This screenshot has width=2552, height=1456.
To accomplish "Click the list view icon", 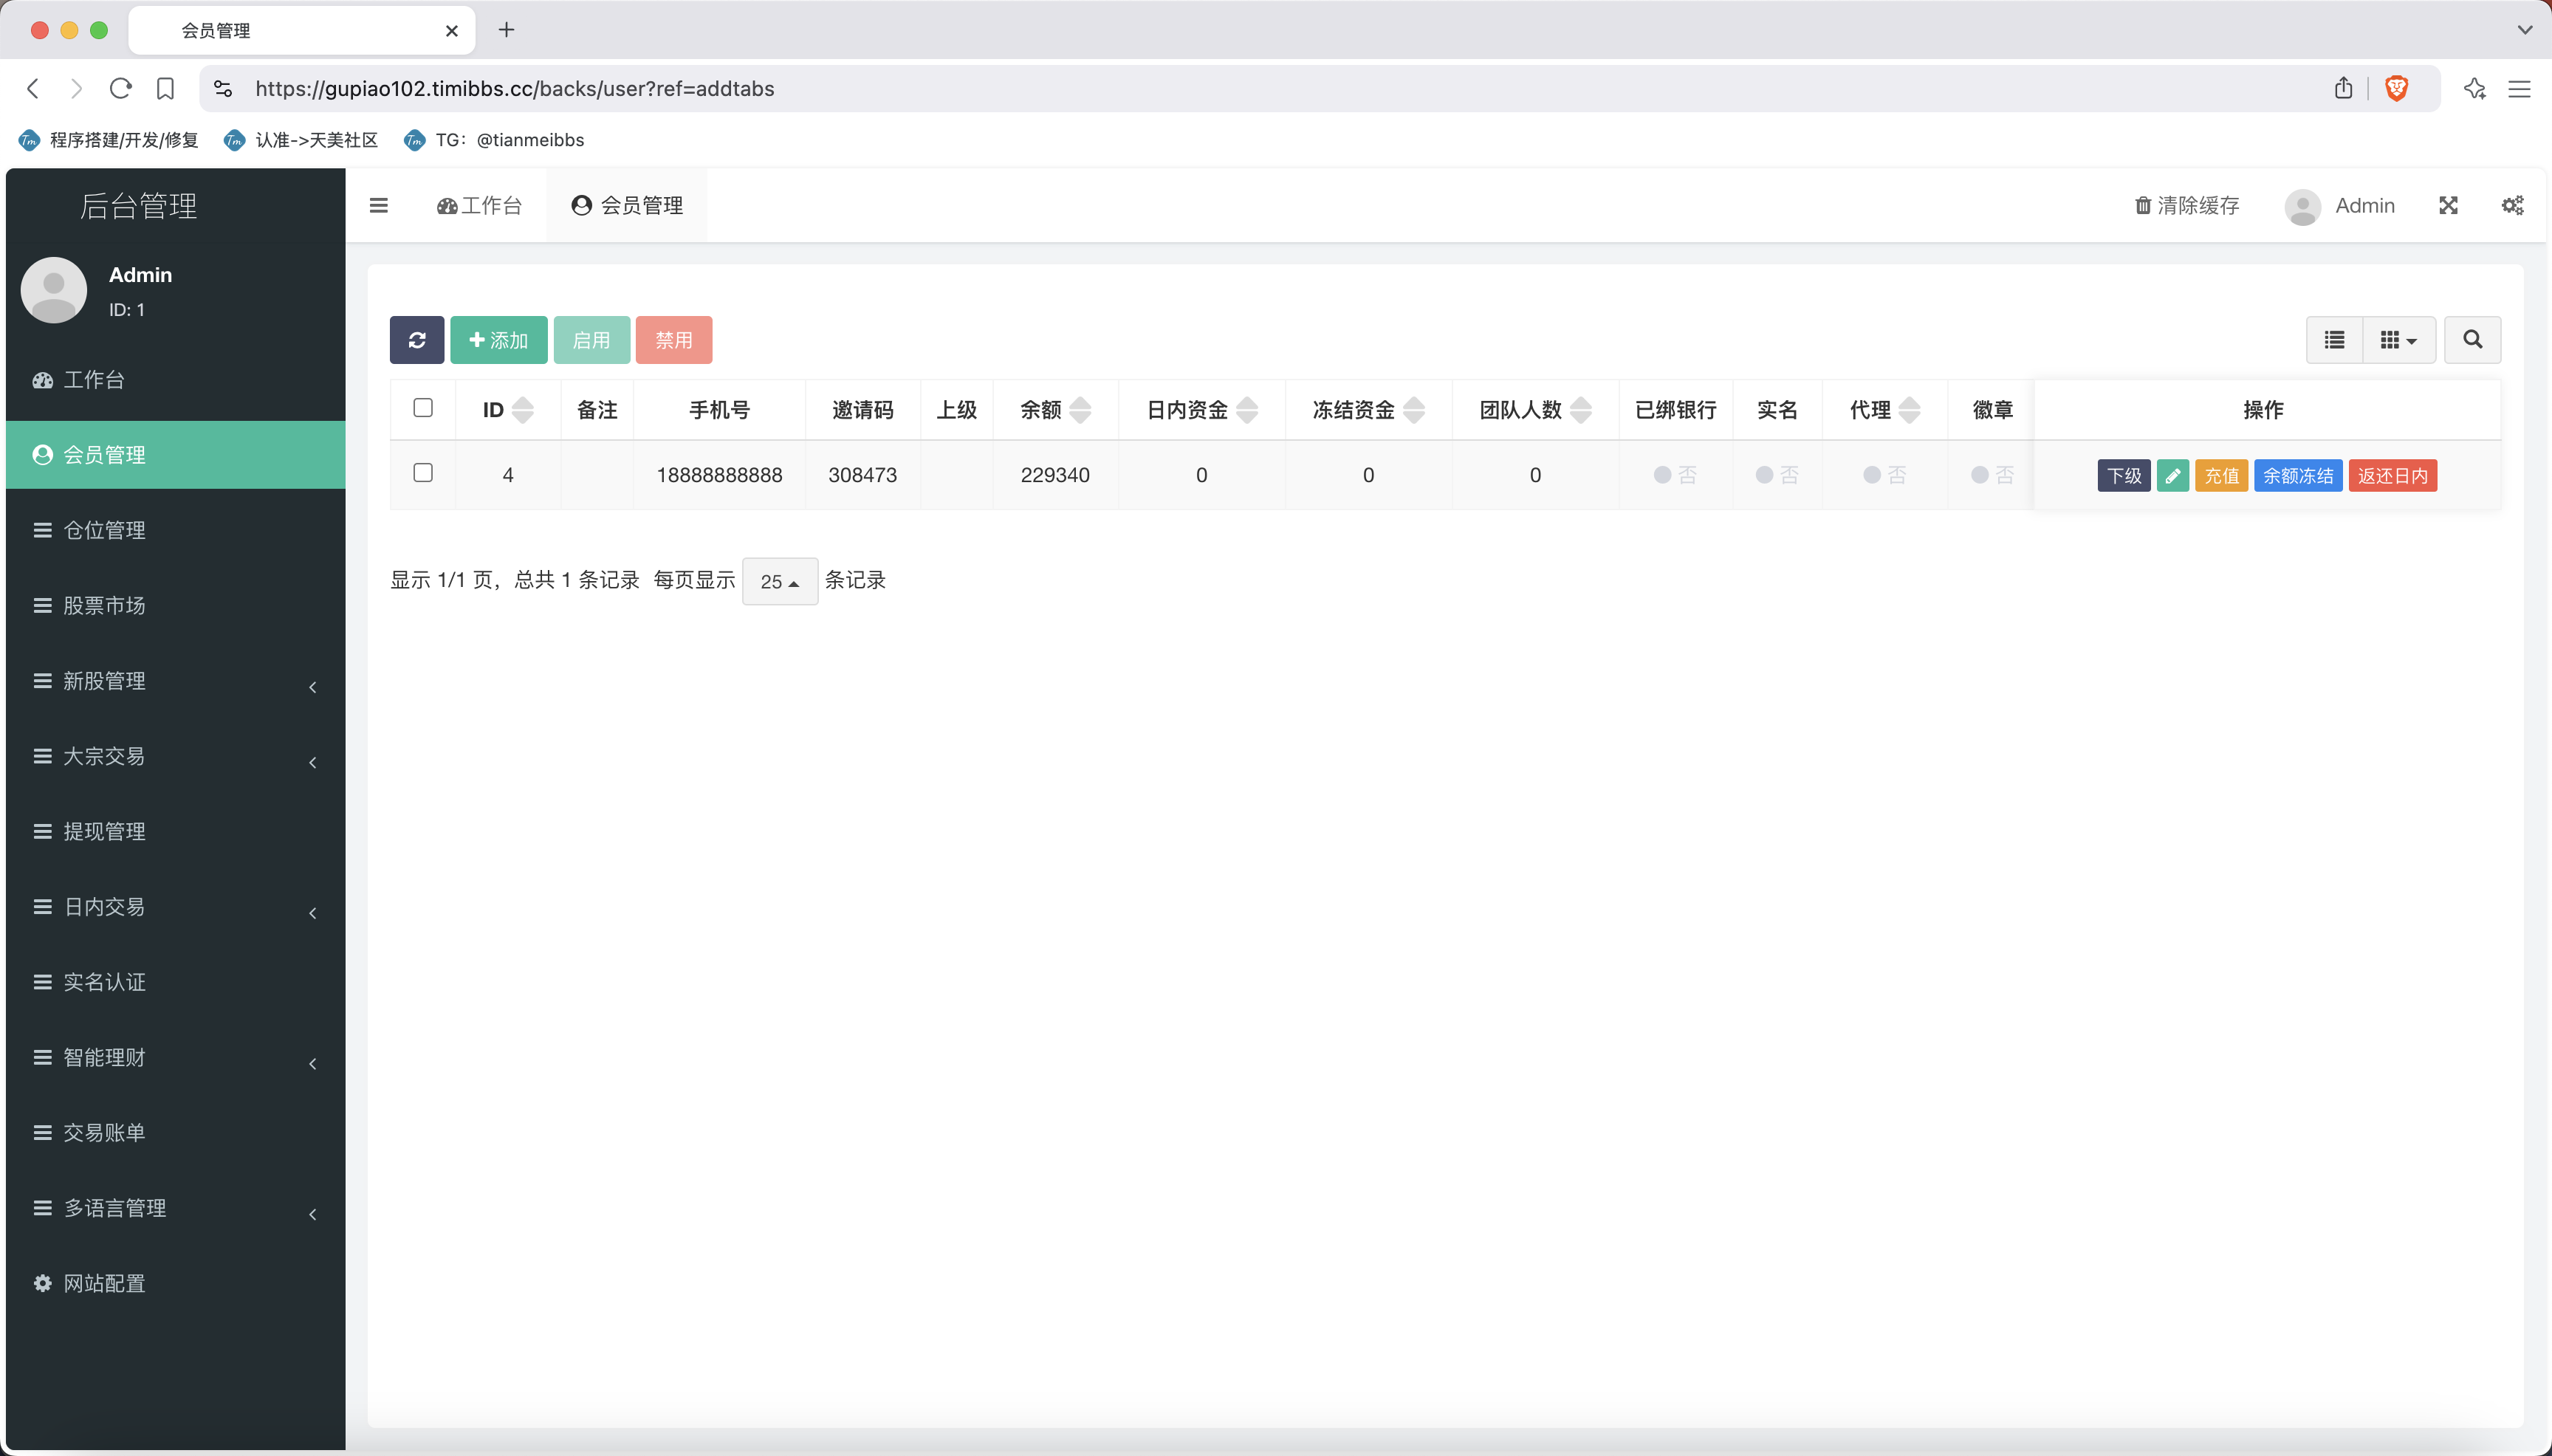I will pyautogui.click(x=2335, y=340).
